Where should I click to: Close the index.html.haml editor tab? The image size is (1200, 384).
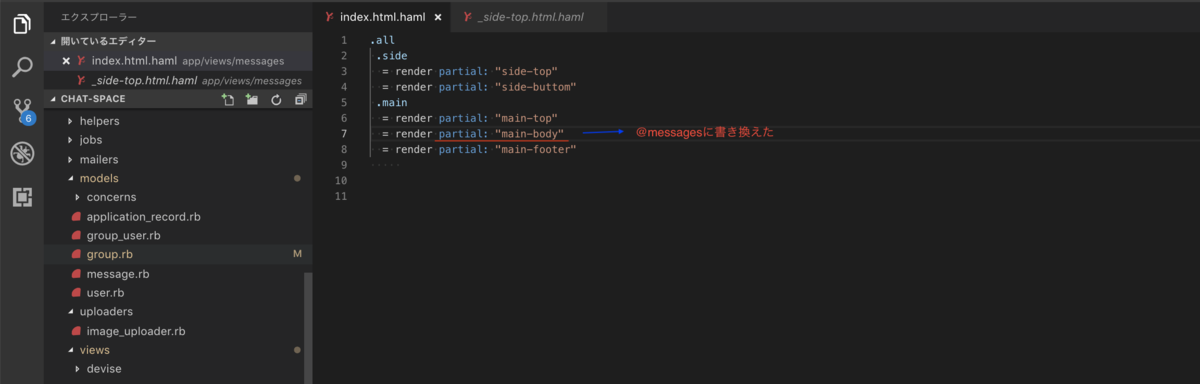438,18
